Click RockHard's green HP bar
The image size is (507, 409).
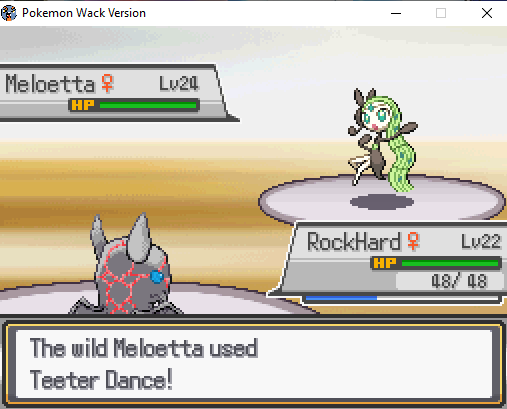pos(450,263)
